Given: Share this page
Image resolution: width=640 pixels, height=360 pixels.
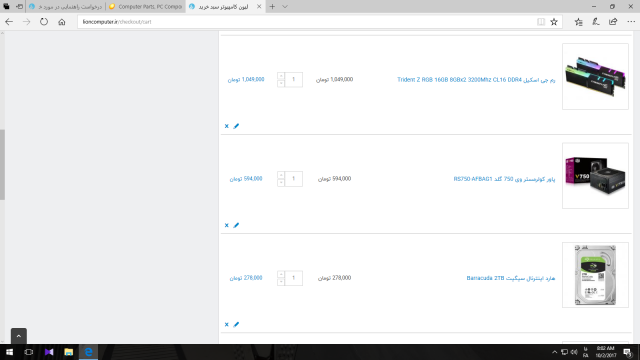Looking at the screenshot, I should pos(613,22).
